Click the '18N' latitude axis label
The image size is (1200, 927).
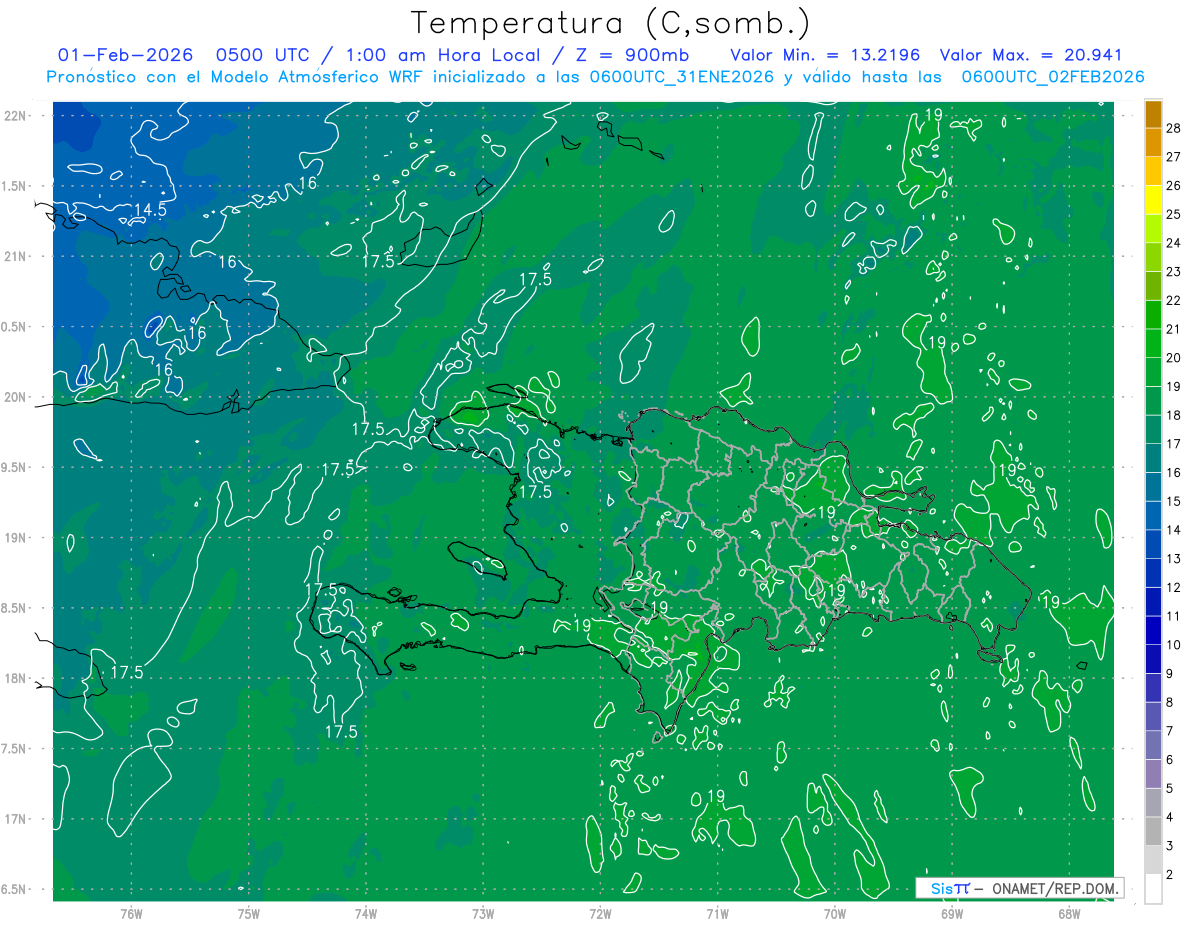[16, 678]
